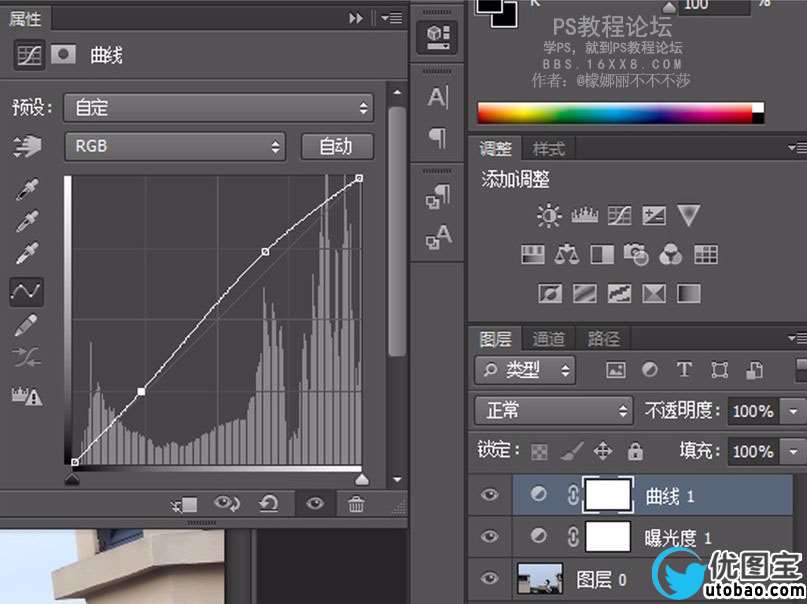This screenshot has width=807, height=604.
Task: Toggle lock all padlock icon
Action: pos(635,451)
